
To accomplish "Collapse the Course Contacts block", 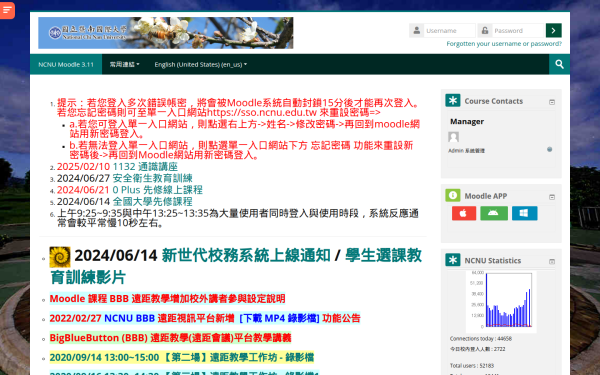I will pos(552,102).
